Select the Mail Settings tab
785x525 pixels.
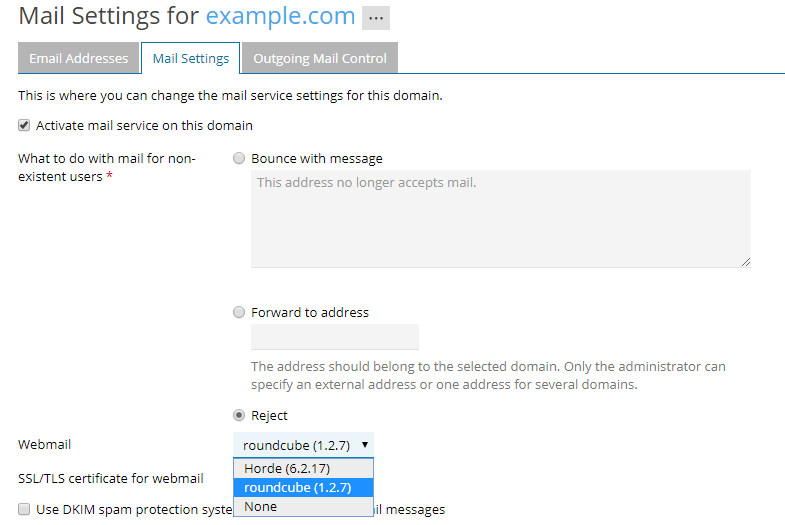pos(190,58)
